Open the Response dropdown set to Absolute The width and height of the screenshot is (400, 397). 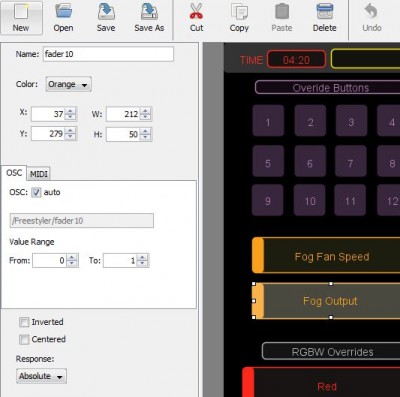tap(41, 376)
